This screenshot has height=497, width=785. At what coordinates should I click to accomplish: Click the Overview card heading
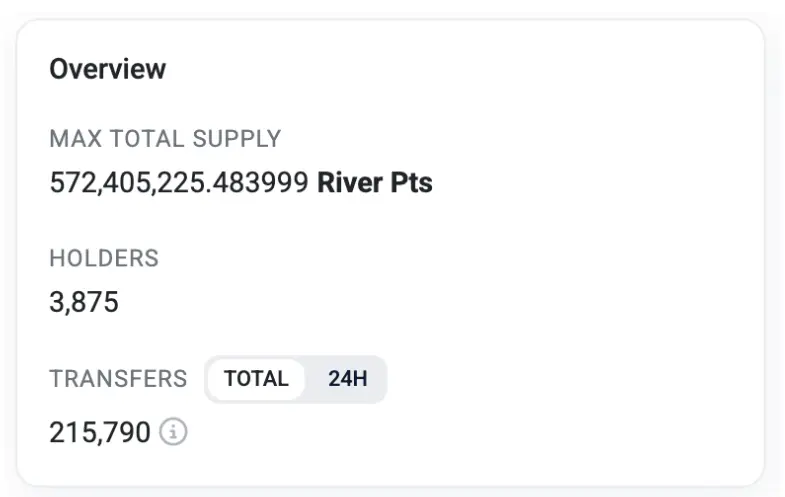click(107, 69)
